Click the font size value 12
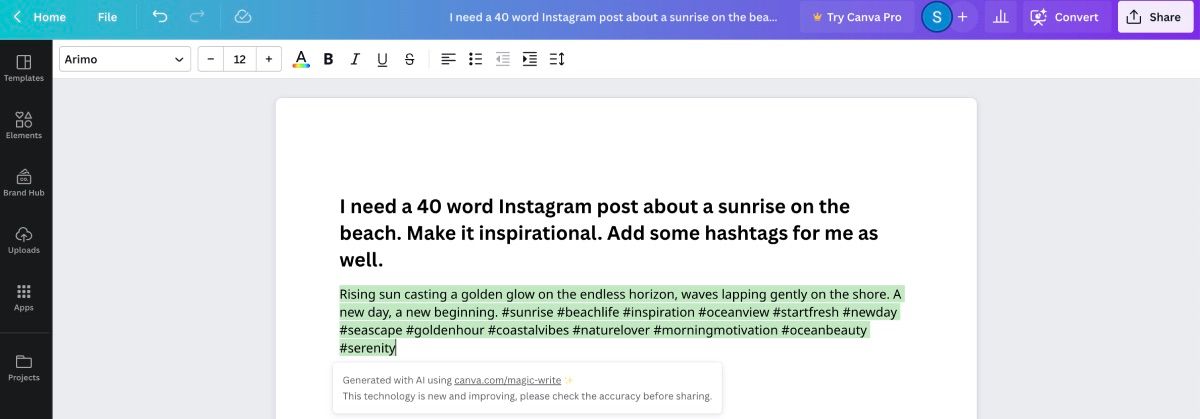 coord(240,59)
